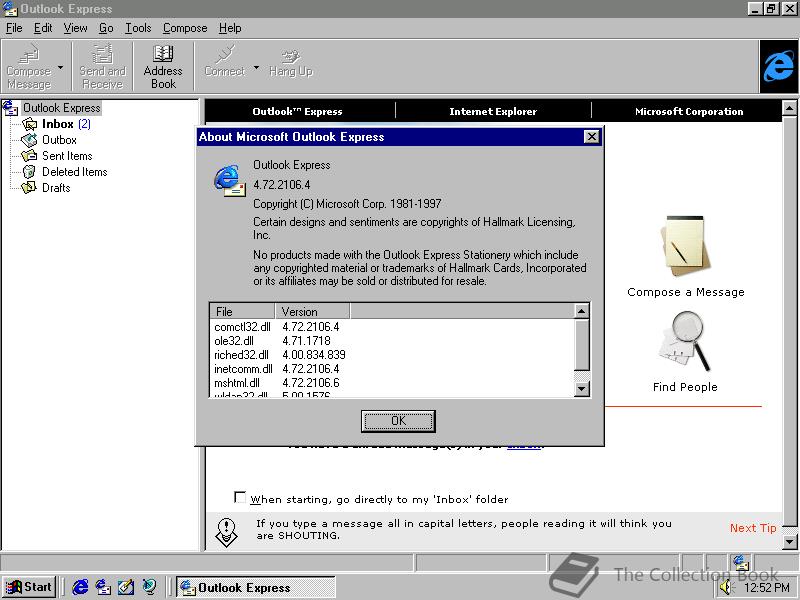800x600 pixels.
Task: Click the File column header
Action: point(242,311)
